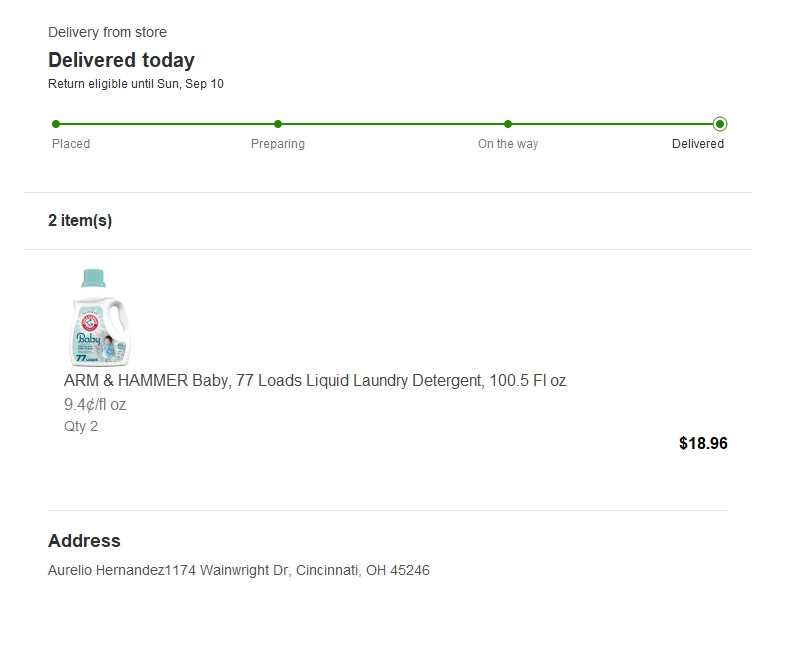This screenshot has width=800, height=646.
Task: Click the On the way status label
Action: 508,144
